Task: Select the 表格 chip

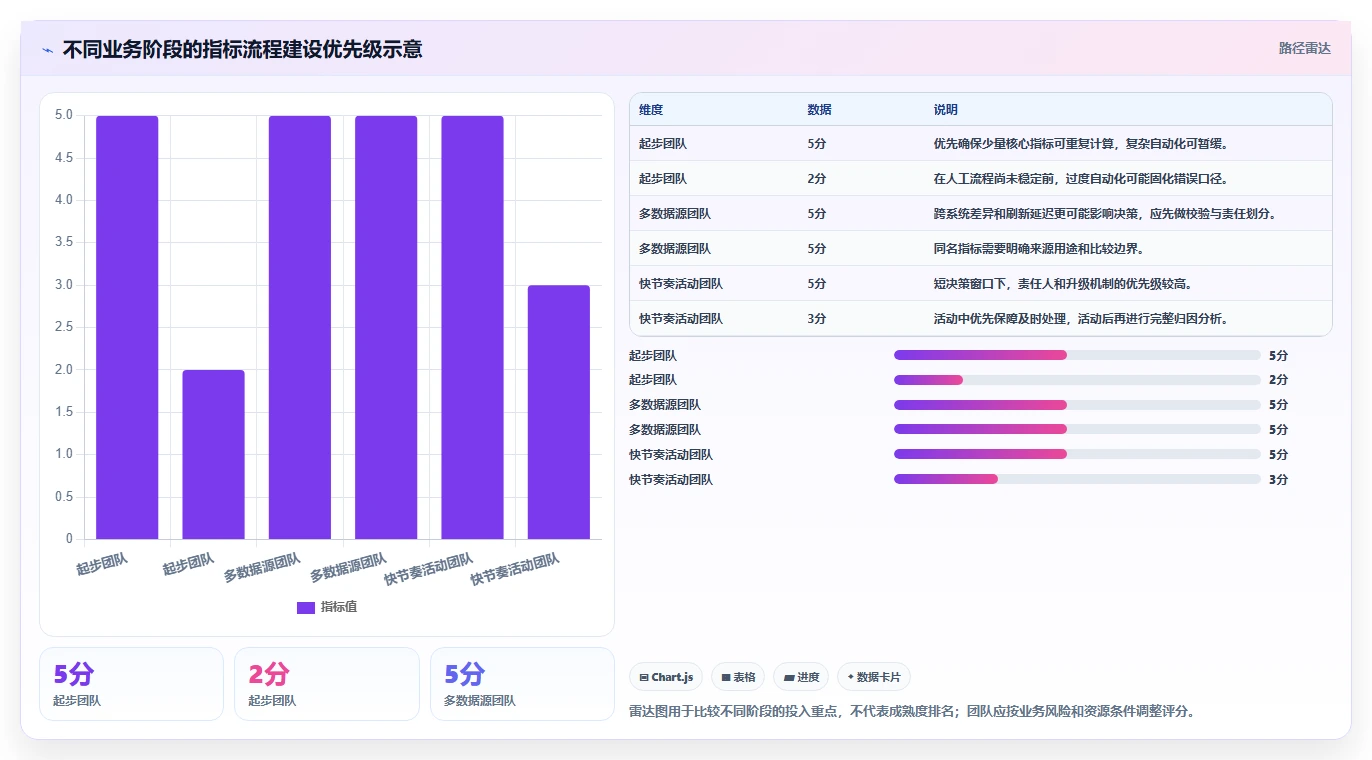Action: pyautogui.click(x=737, y=677)
